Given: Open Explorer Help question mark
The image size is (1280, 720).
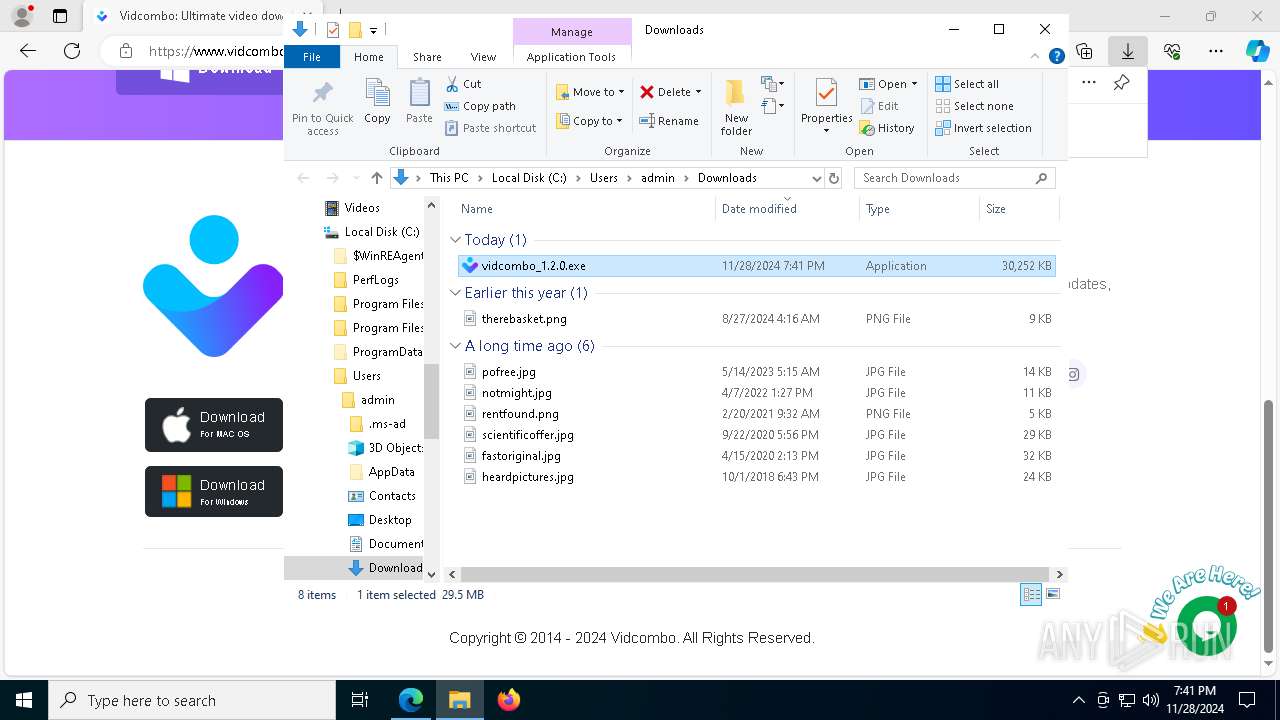Looking at the screenshot, I should pyautogui.click(x=1056, y=57).
